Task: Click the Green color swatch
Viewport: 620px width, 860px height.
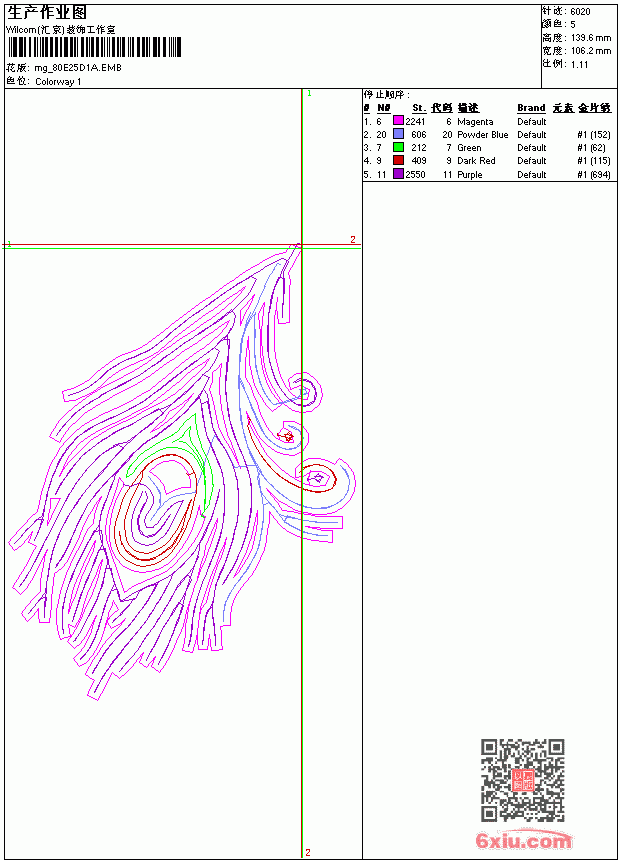Action: pyautogui.click(x=398, y=147)
